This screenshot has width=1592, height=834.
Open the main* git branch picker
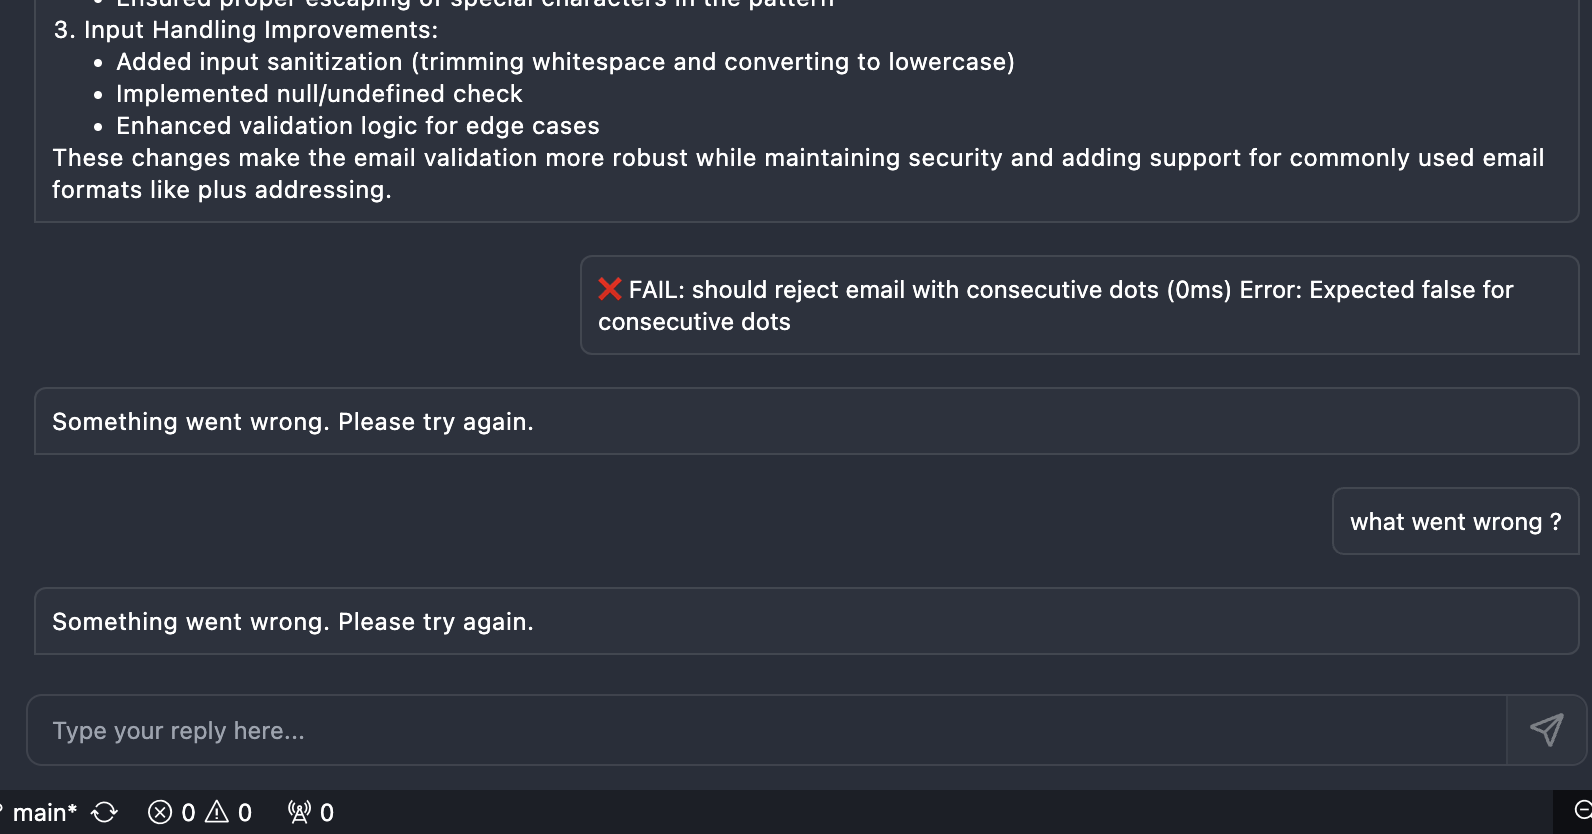pyautogui.click(x=42, y=812)
